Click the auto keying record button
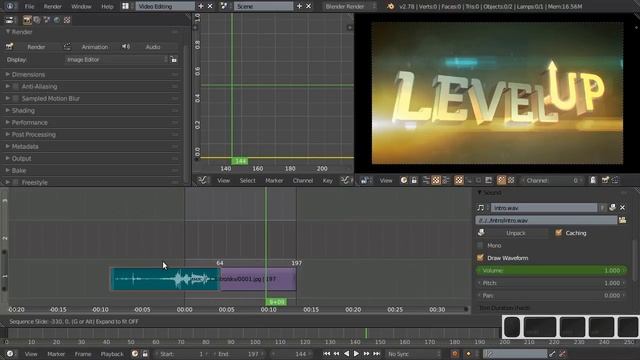640x360 pixels. coord(455,354)
